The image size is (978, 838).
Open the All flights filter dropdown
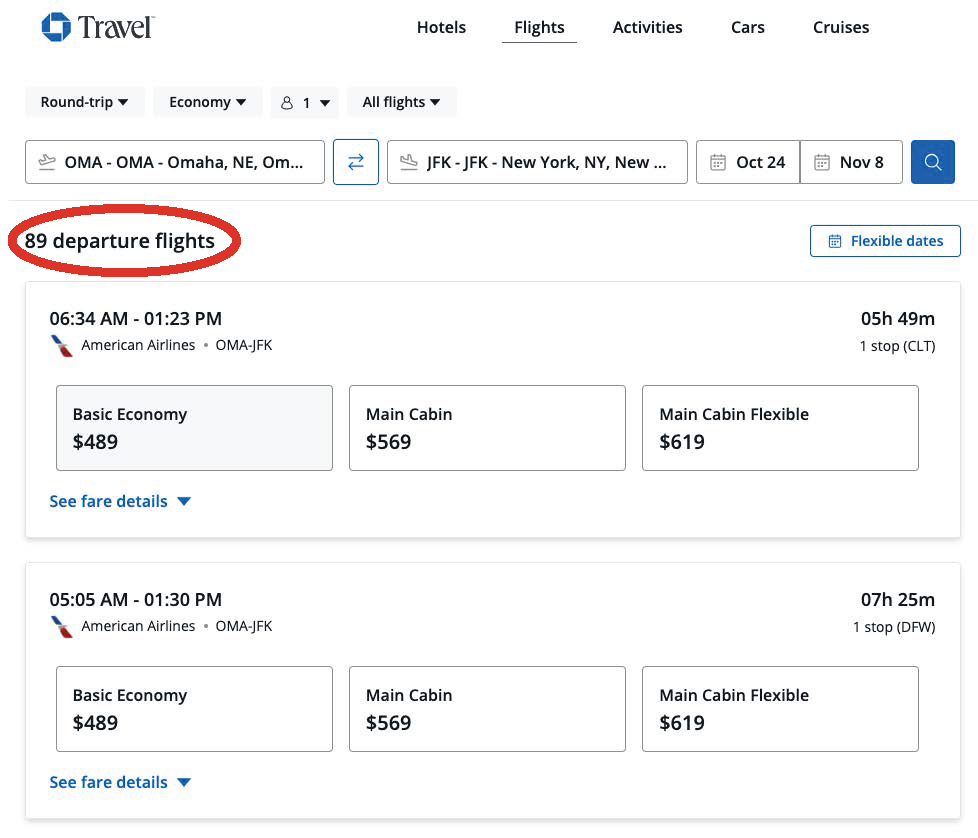coord(402,102)
